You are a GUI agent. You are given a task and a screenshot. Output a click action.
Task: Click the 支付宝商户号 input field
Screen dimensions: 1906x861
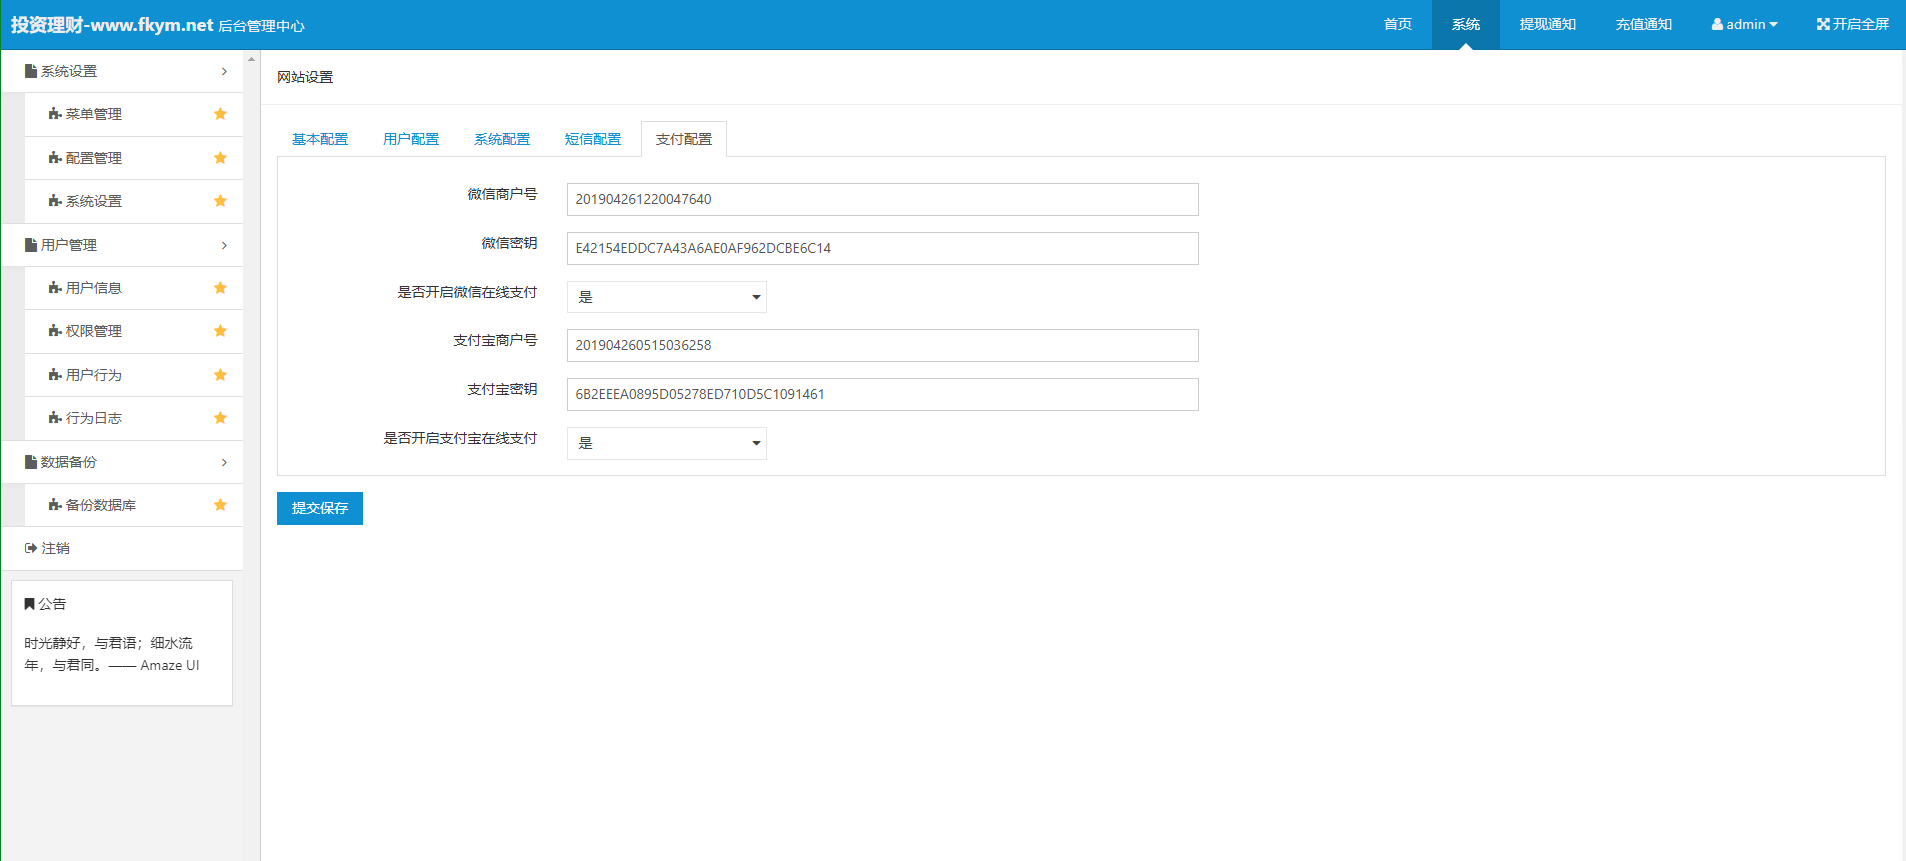pyautogui.click(x=882, y=345)
